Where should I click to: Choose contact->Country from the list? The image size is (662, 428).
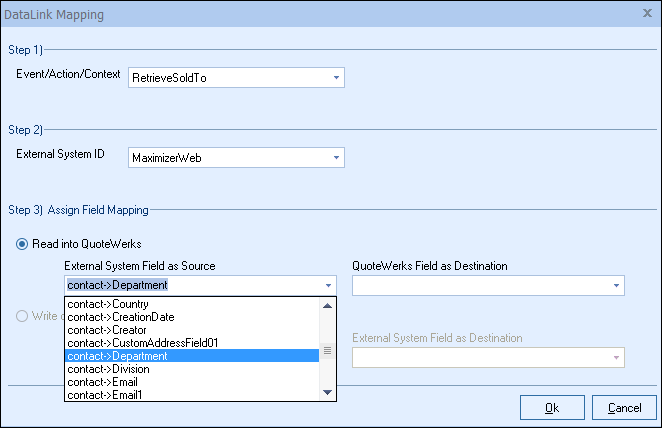click(x=190, y=303)
